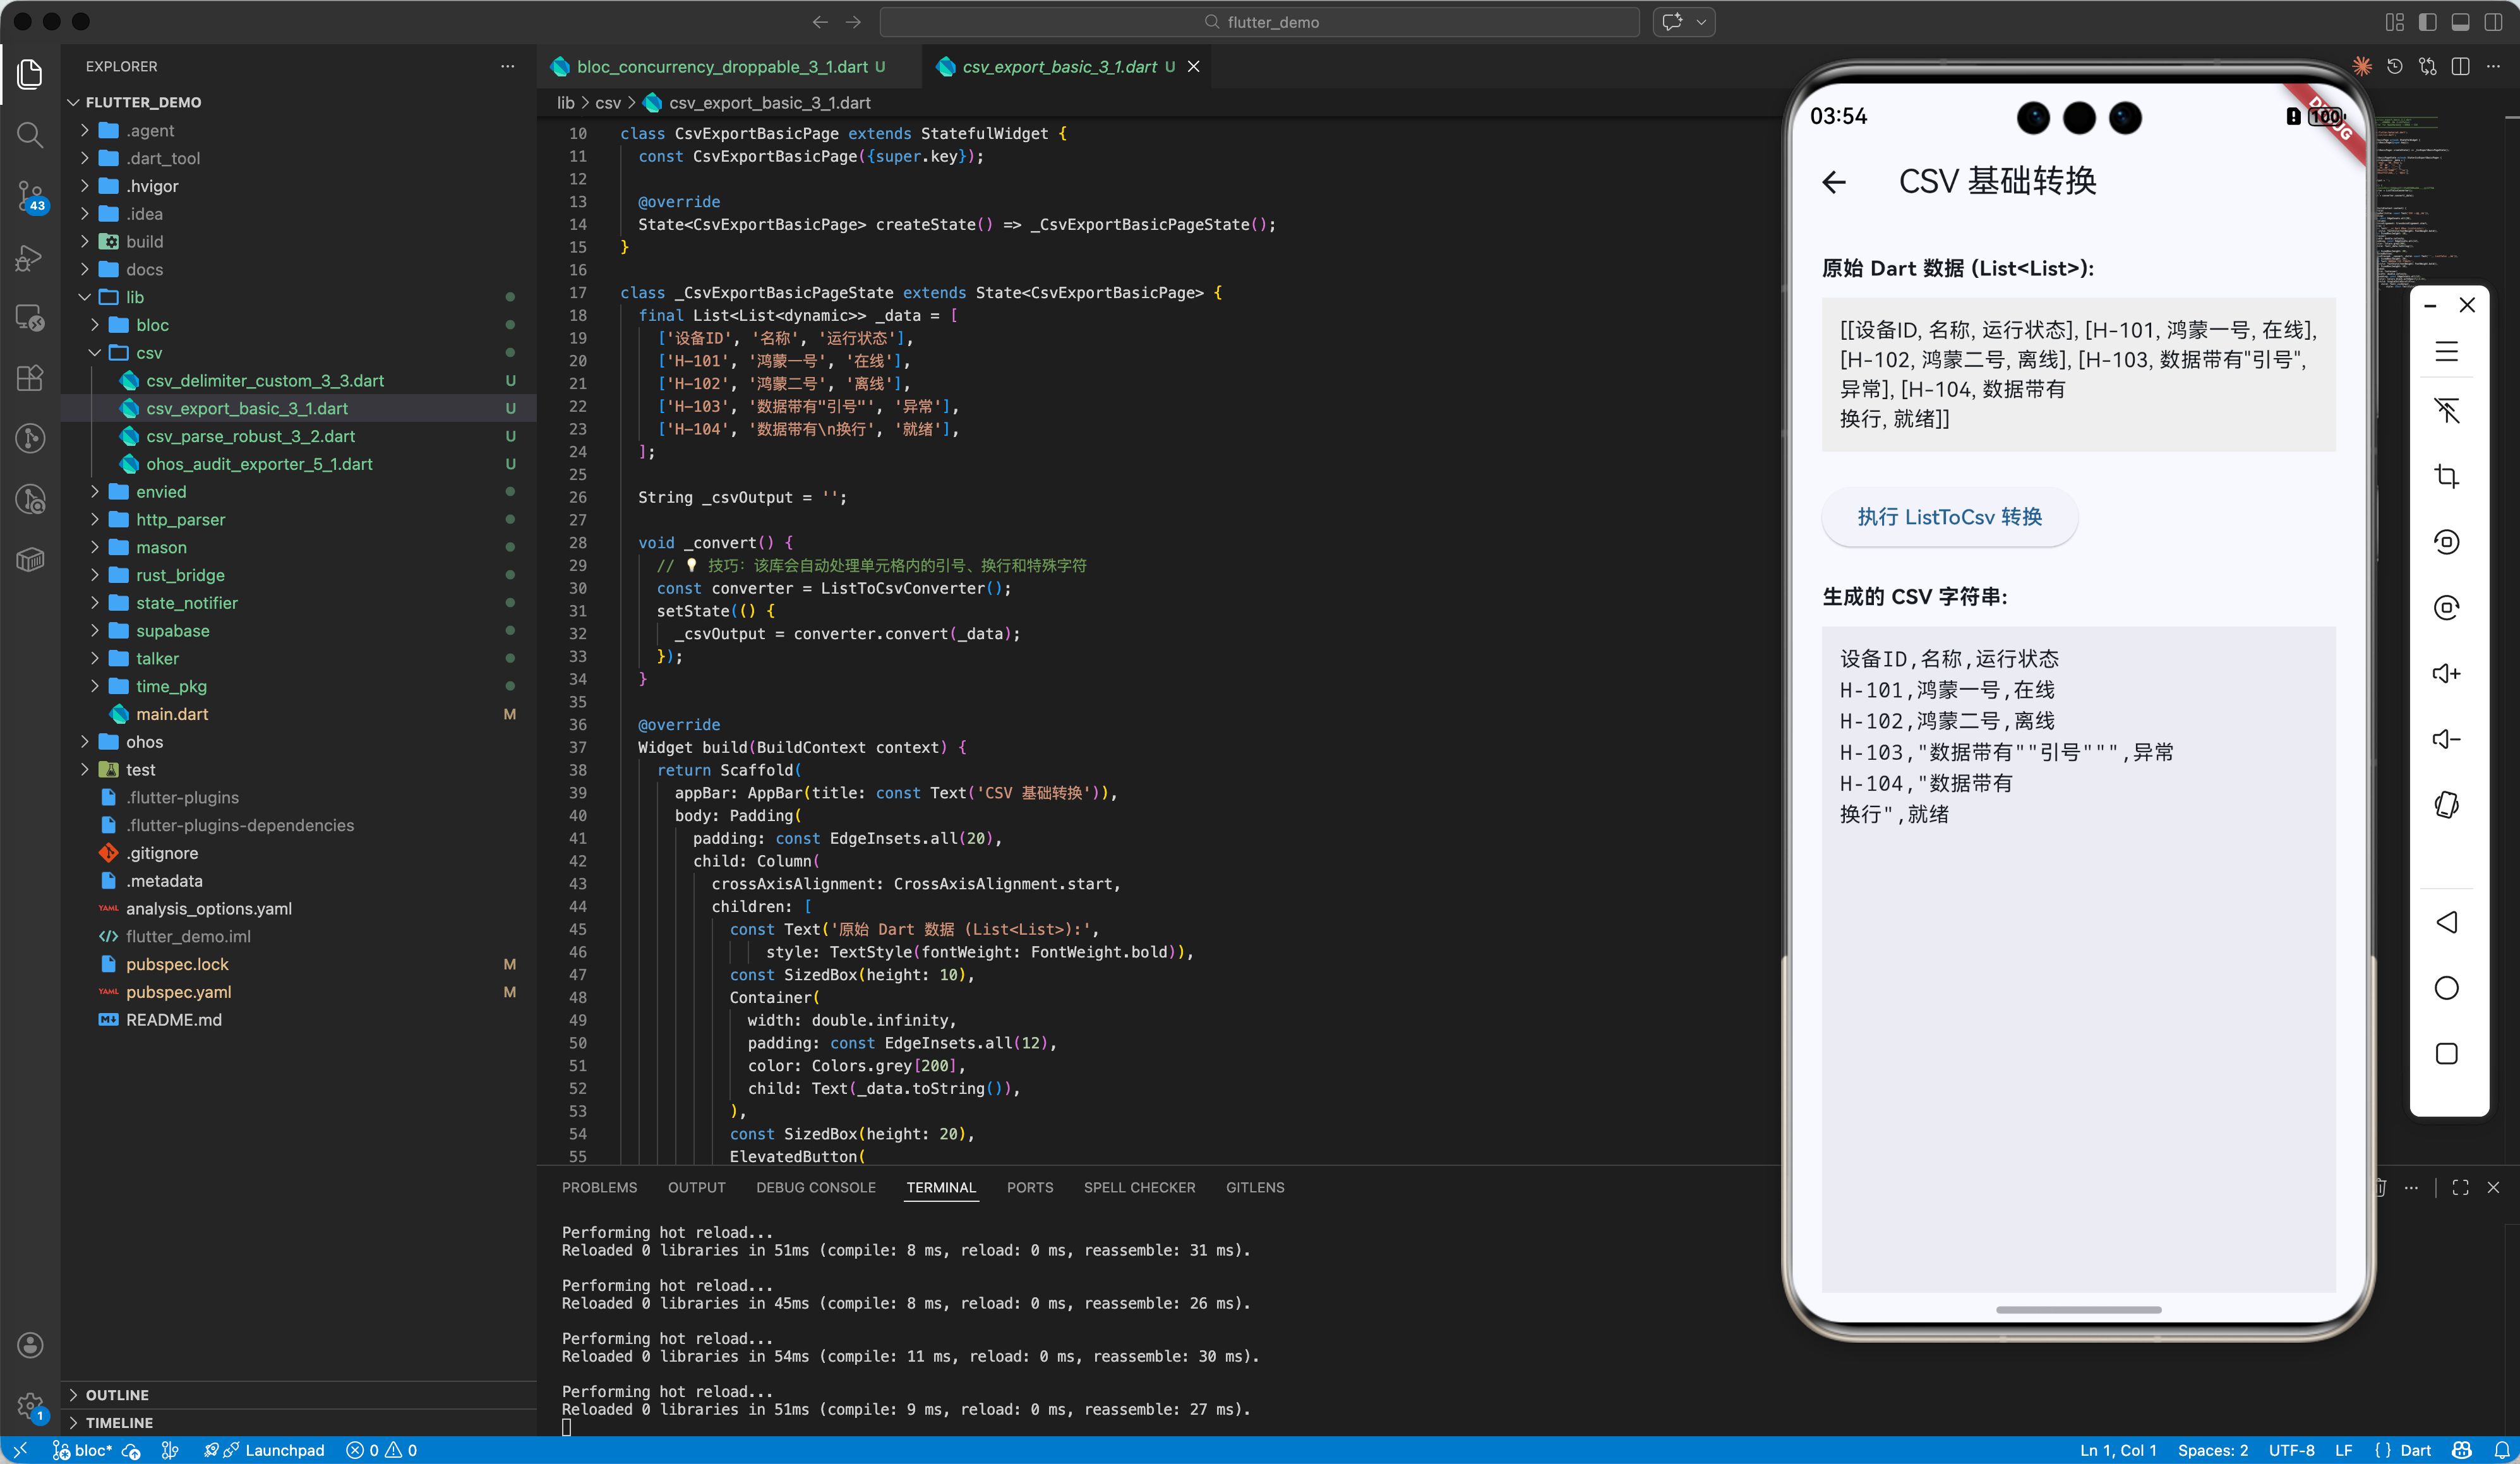
Task: Open Run and Debug view
Action: 30,258
